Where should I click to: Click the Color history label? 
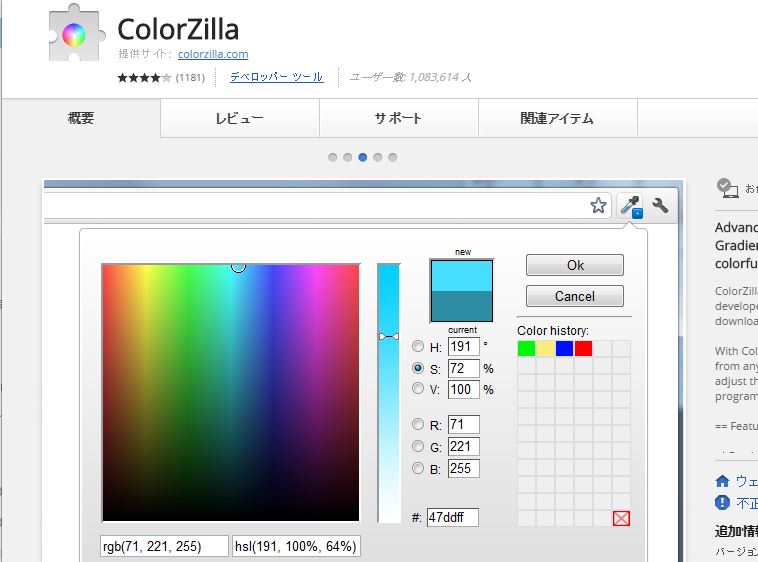click(553, 331)
